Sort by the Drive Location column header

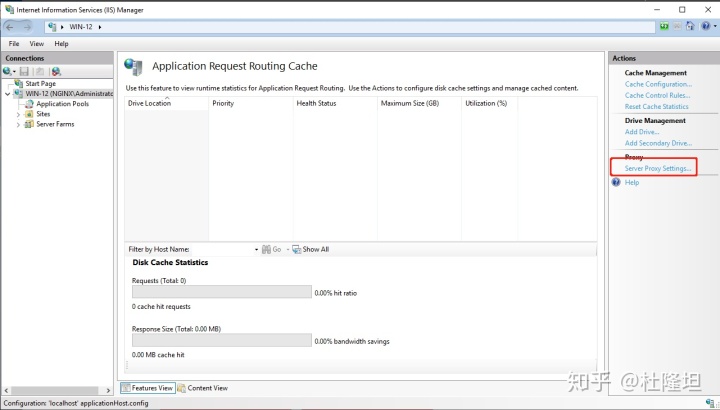167,103
